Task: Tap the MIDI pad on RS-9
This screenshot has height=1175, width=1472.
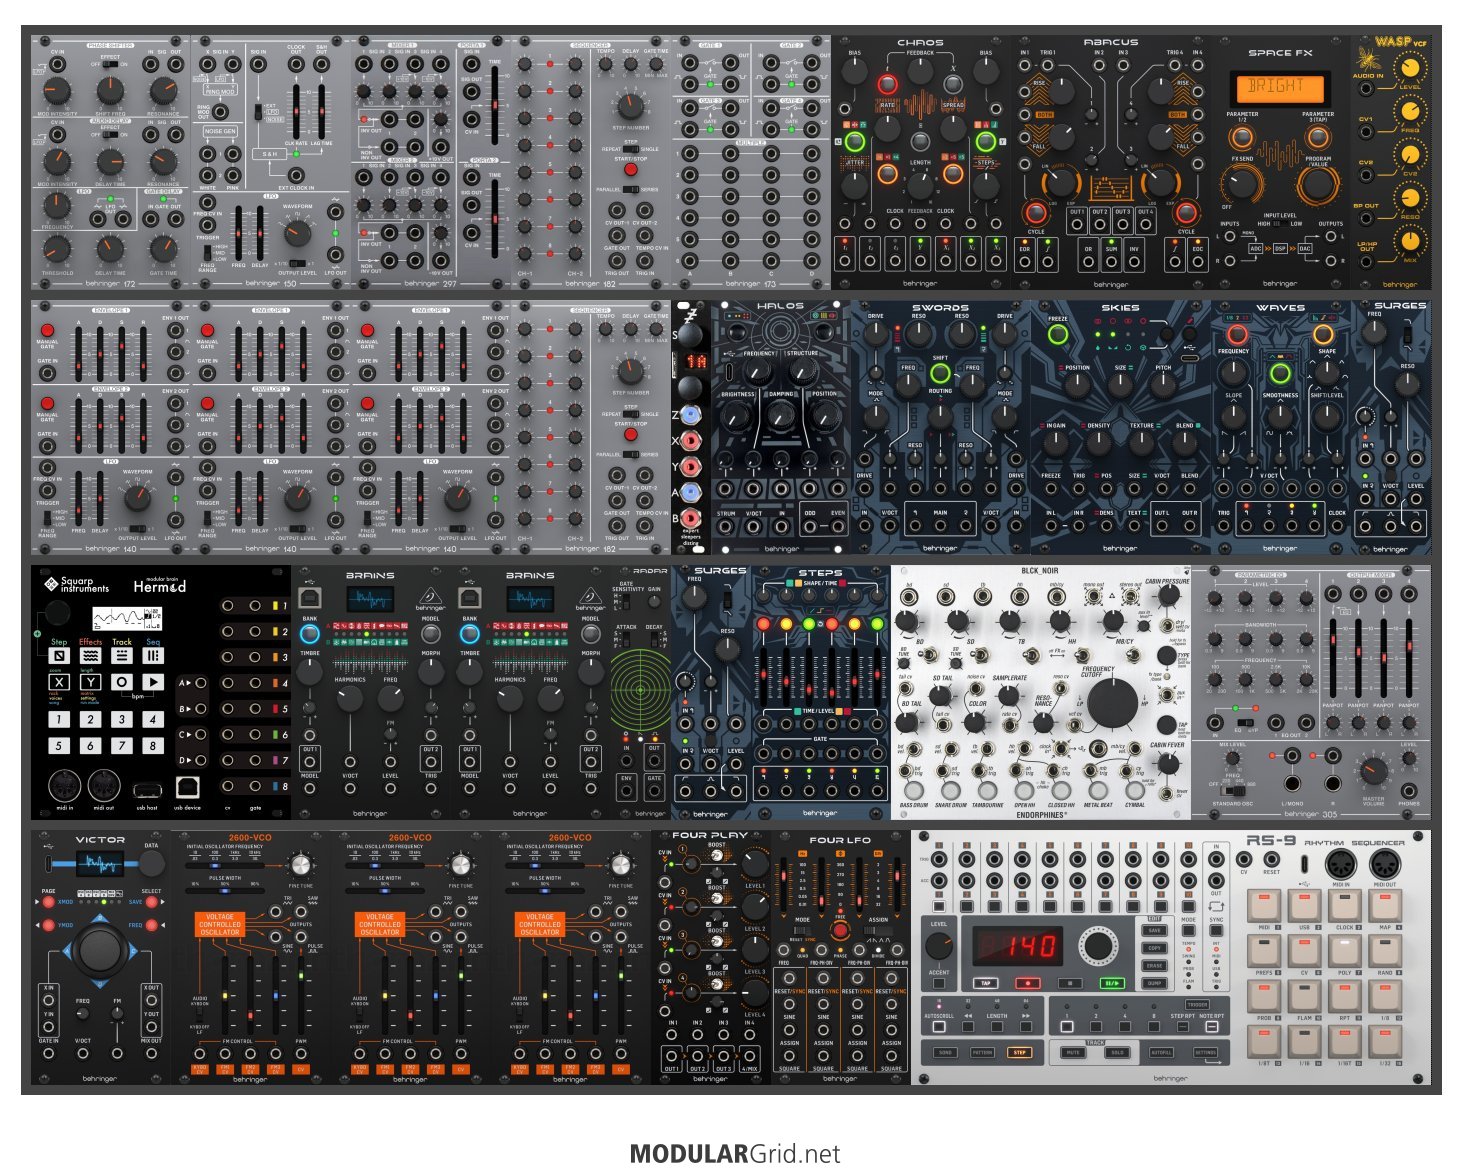Action: pos(1264,907)
